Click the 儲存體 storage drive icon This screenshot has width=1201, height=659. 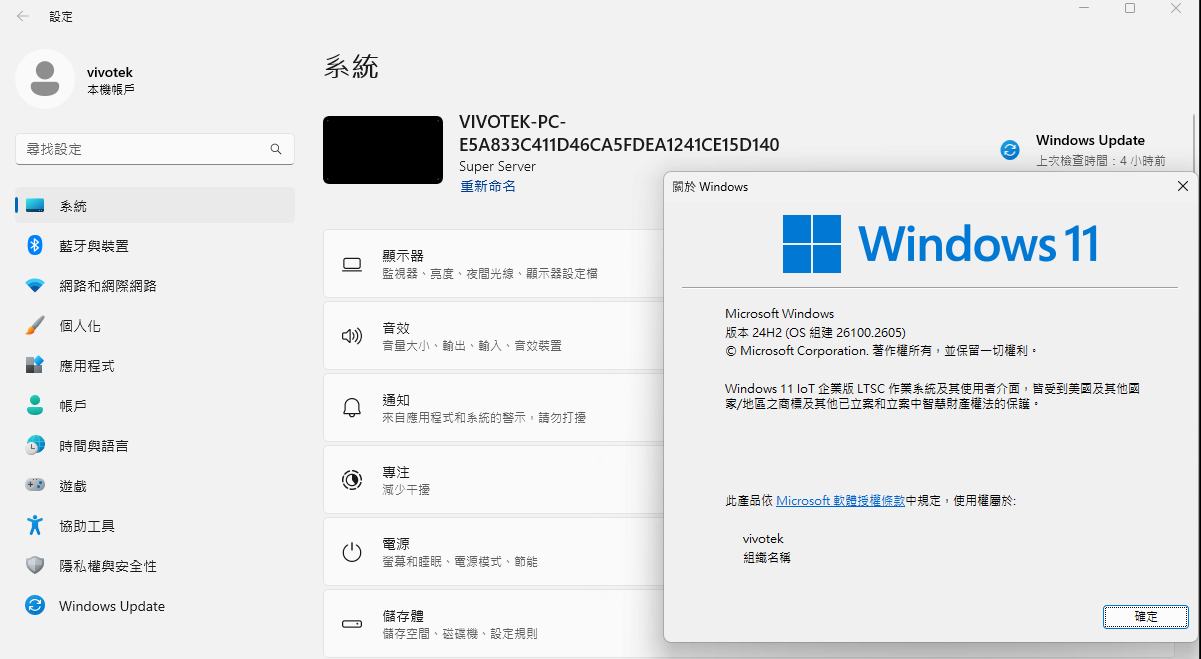click(x=352, y=624)
